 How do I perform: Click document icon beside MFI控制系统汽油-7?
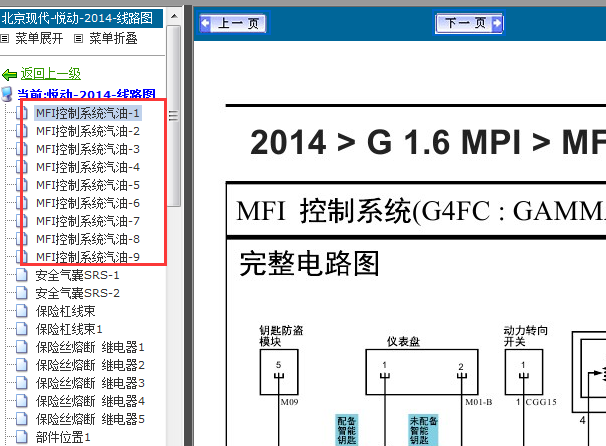pyautogui.click(x=22, y=221)
